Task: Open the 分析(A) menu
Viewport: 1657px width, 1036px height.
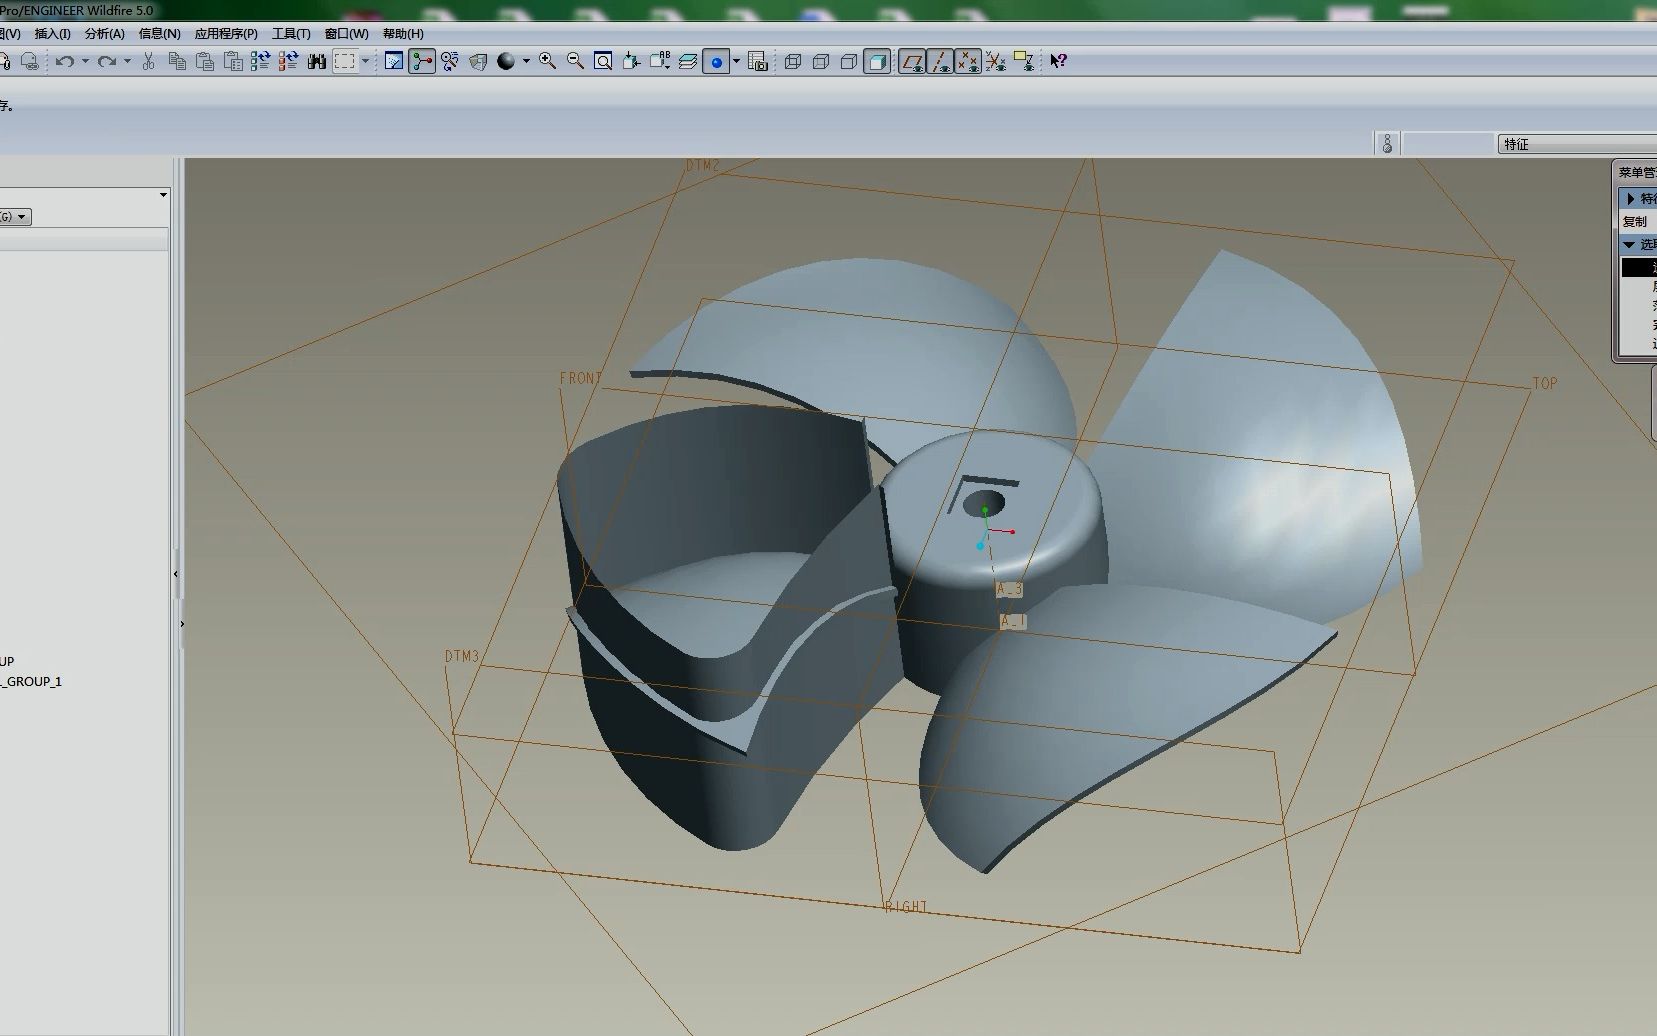Action: [105, 33]
